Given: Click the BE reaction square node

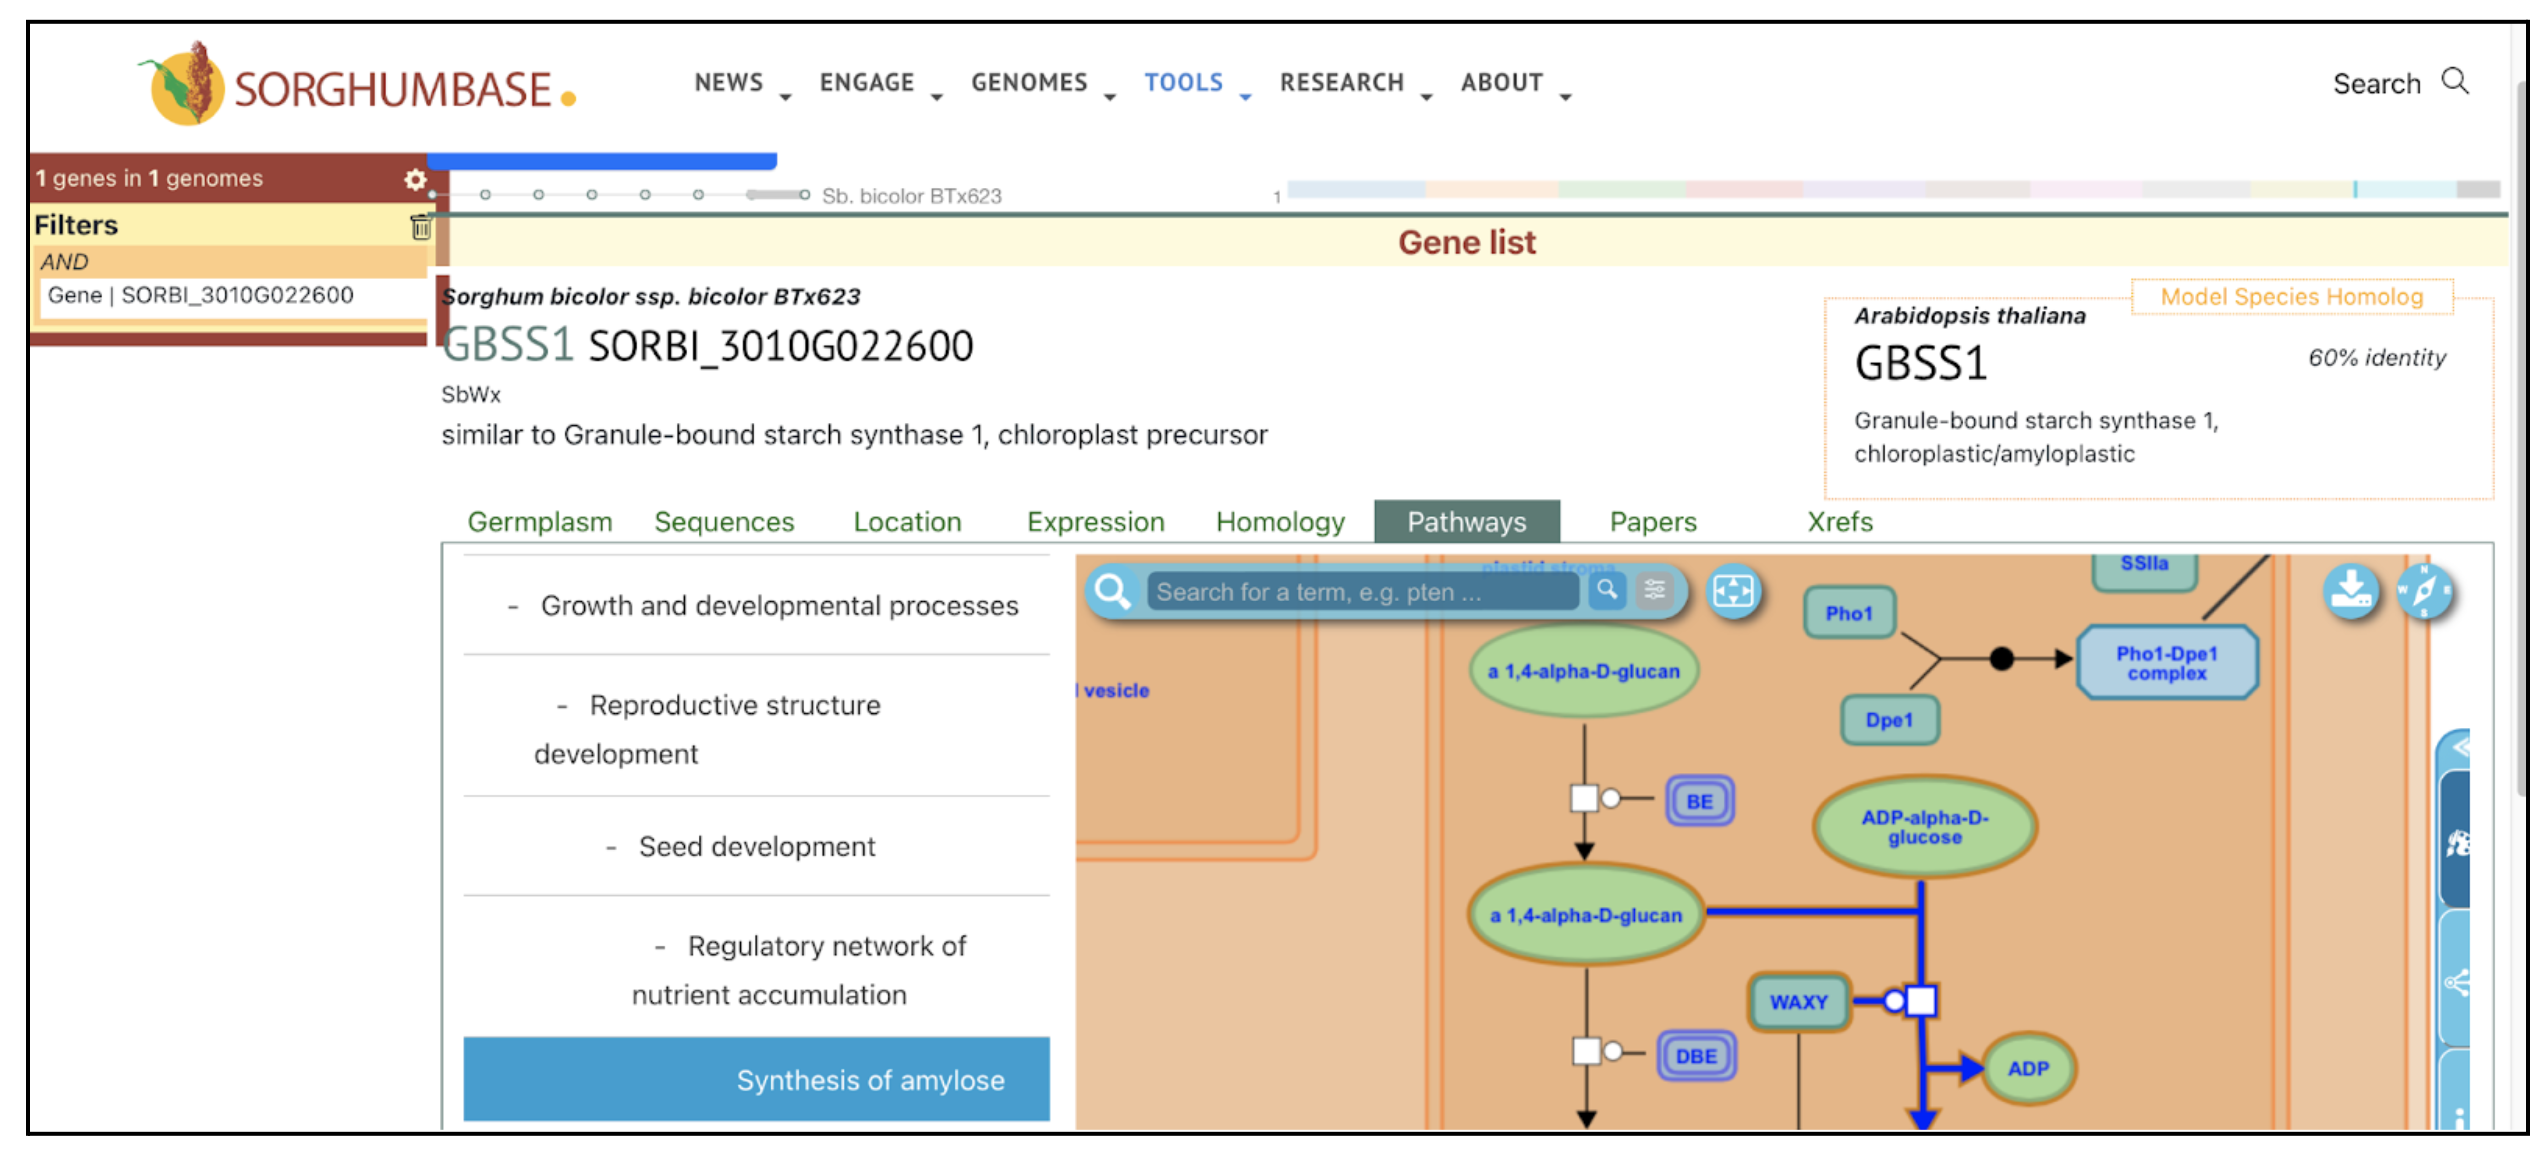Looking at the screenshot, I should click(1584, 798).
